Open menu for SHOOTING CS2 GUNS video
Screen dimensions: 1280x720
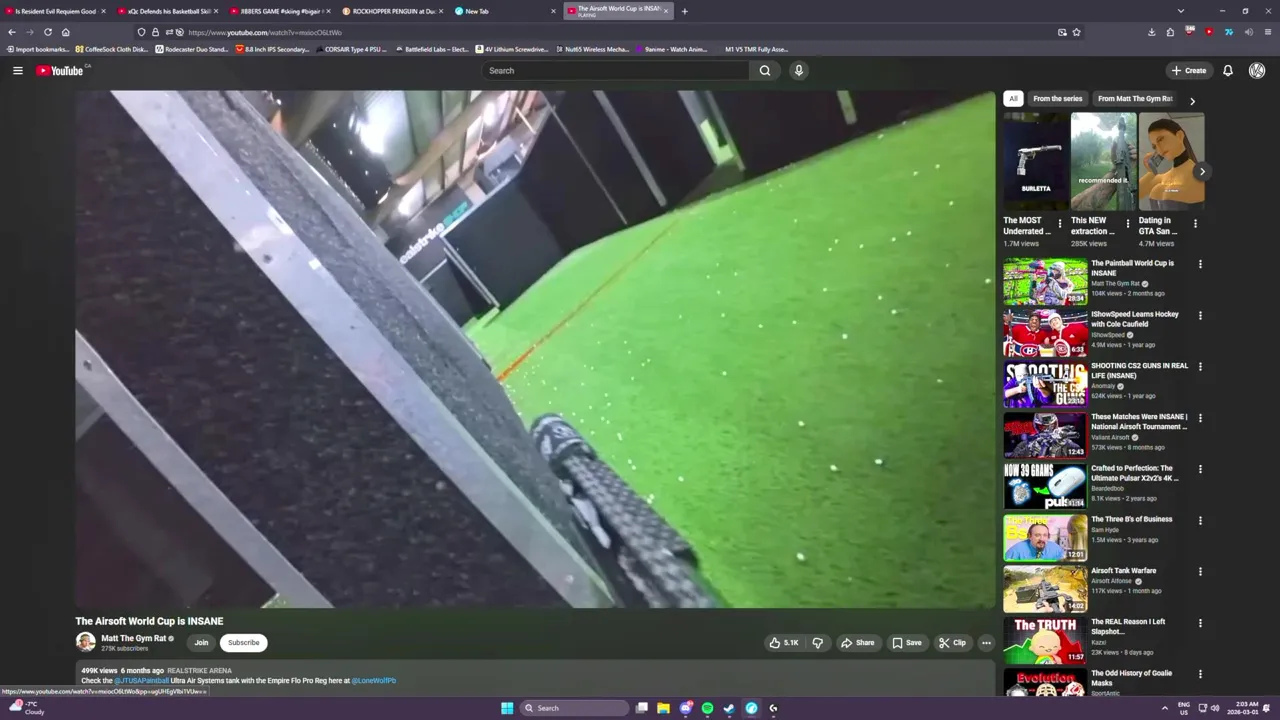pos(1200,367)
